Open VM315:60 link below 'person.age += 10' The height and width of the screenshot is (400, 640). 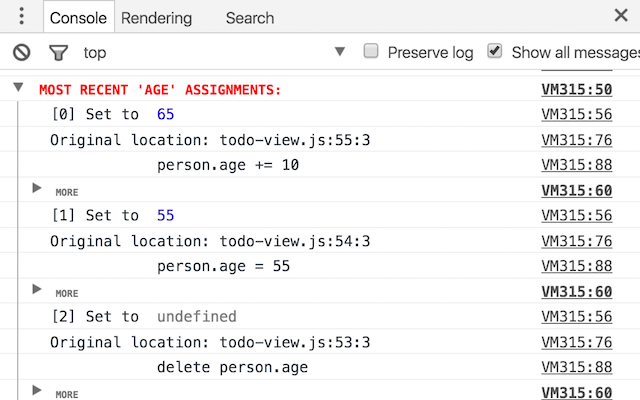(577, 191)
